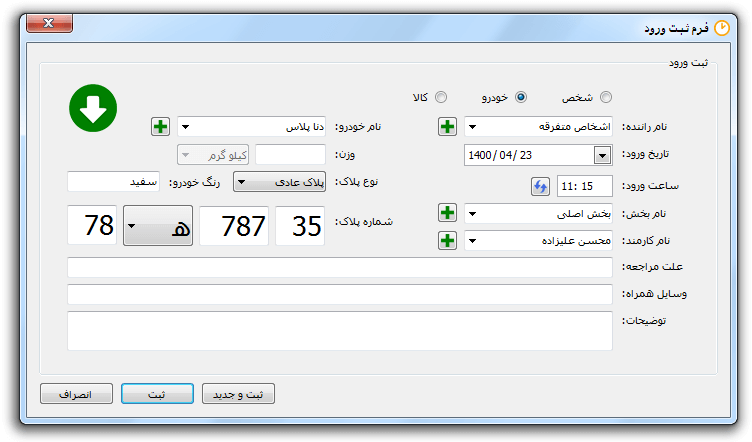This screenshot has width=752, height=442.
Task: Click the entry time field showing 11:15
Action: point(585,186)
